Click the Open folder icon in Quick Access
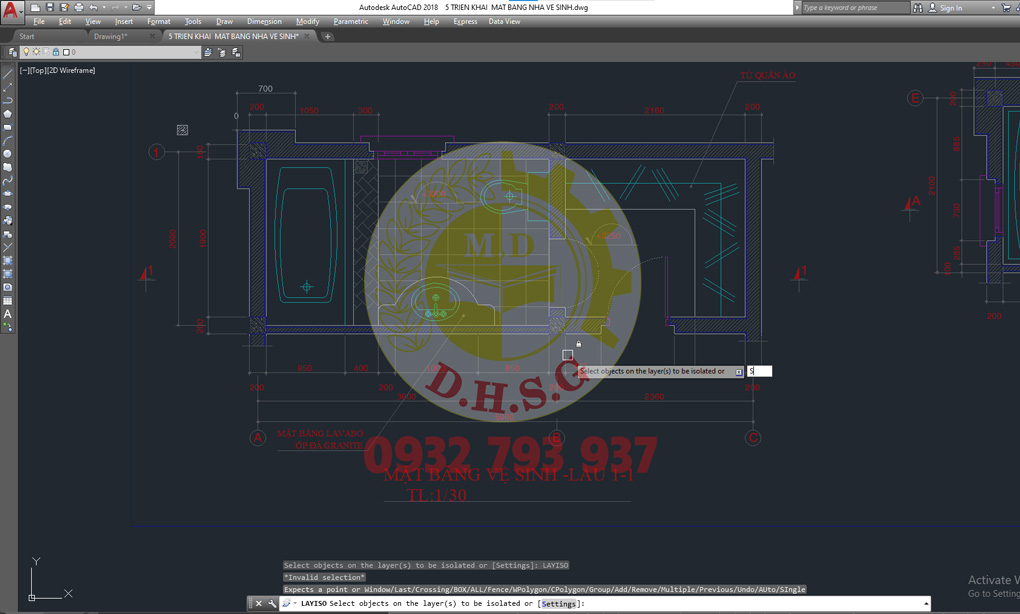1020x614 pixels. 136,8
